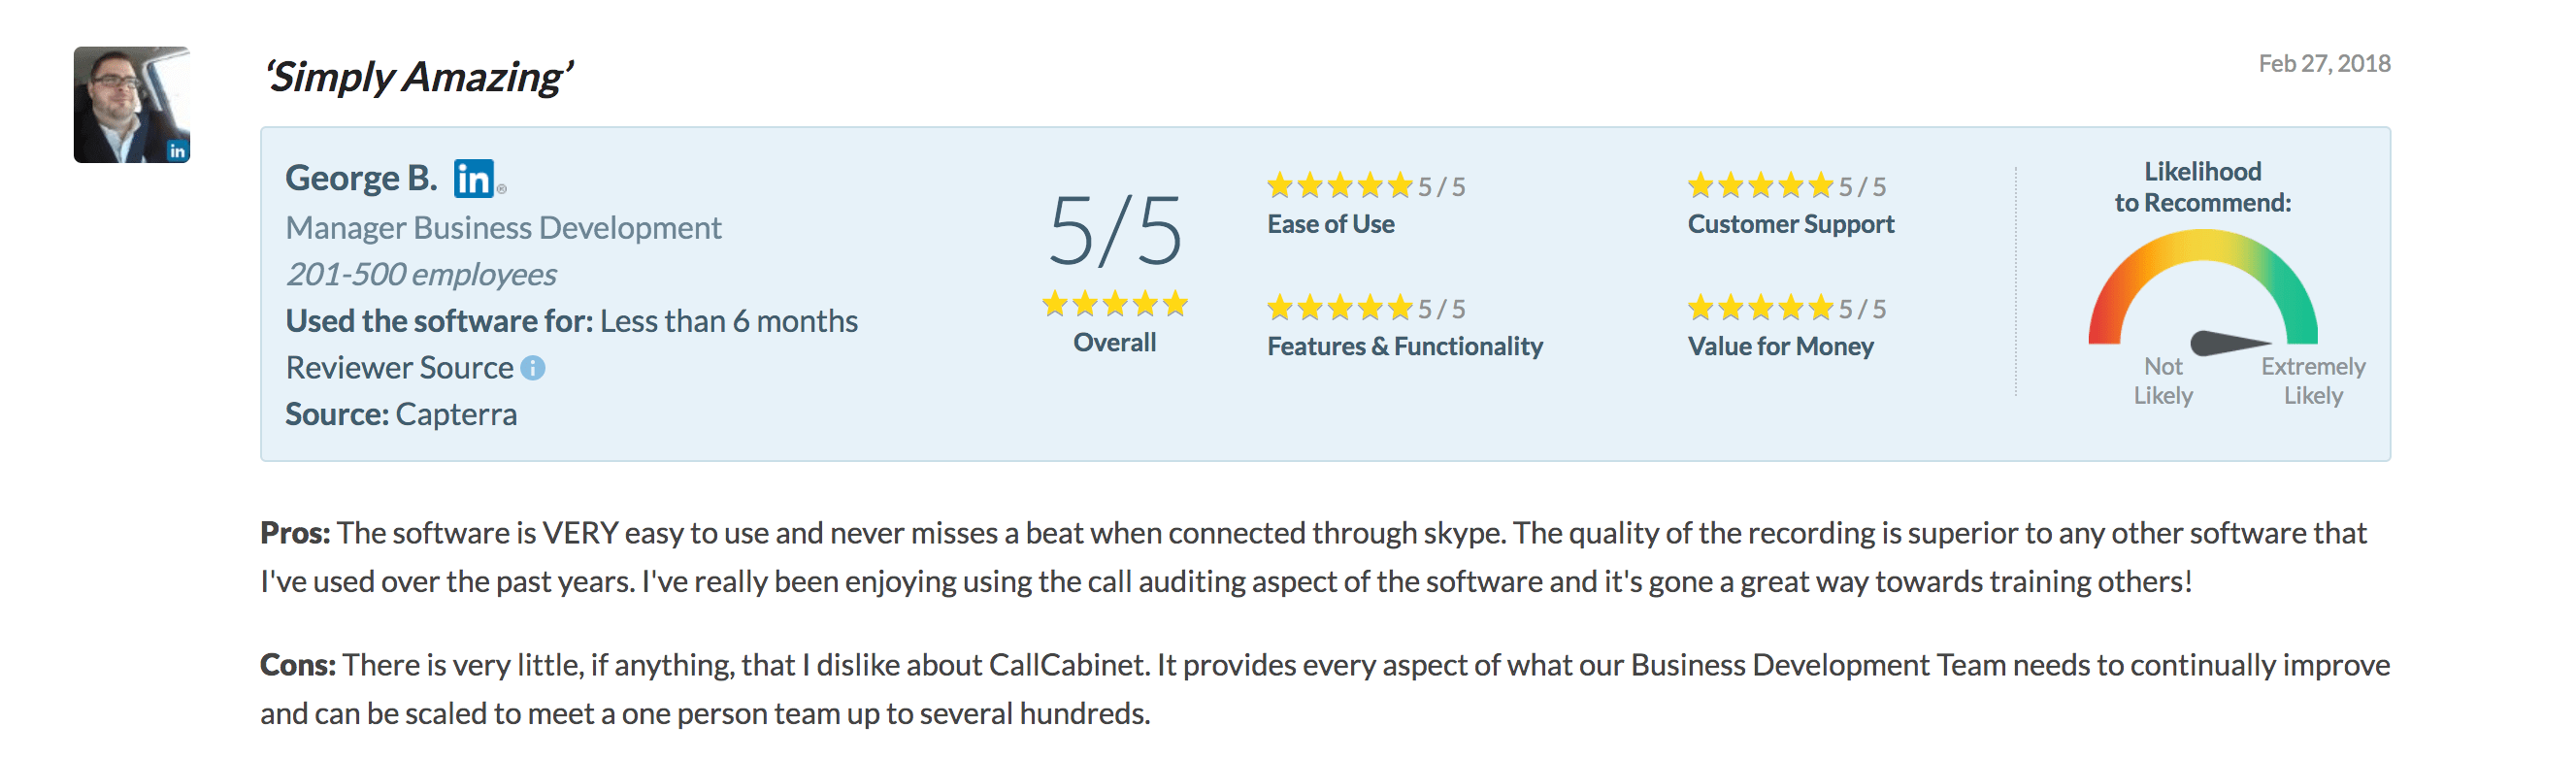Click the Source: Capterra text

pos(401,414)
